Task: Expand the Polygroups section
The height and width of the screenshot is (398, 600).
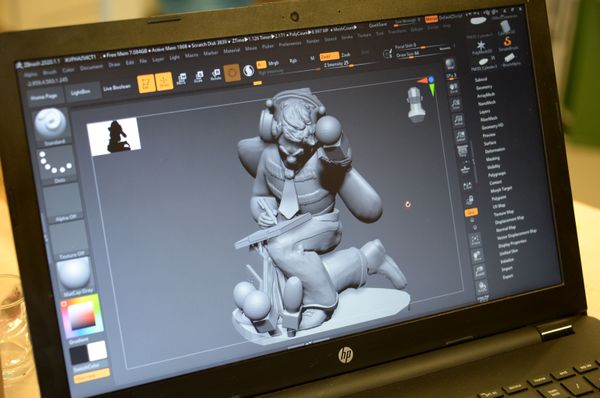Action: point(497,174)
